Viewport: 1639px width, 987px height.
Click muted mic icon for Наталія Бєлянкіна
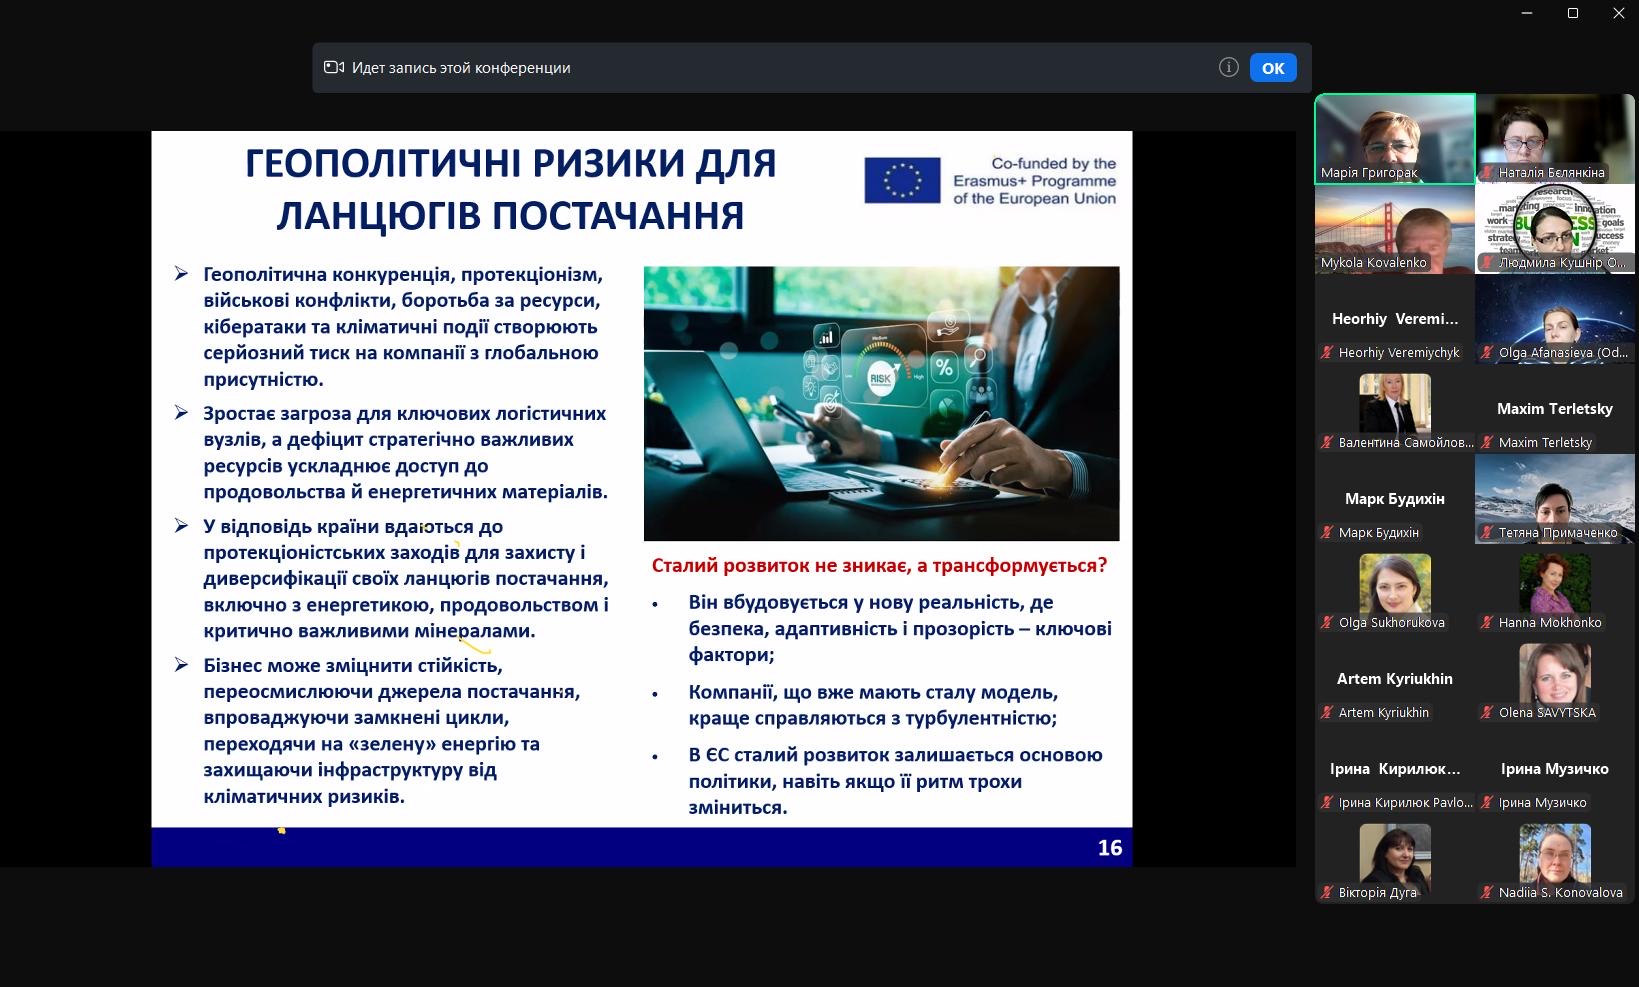click(1487, 173)
